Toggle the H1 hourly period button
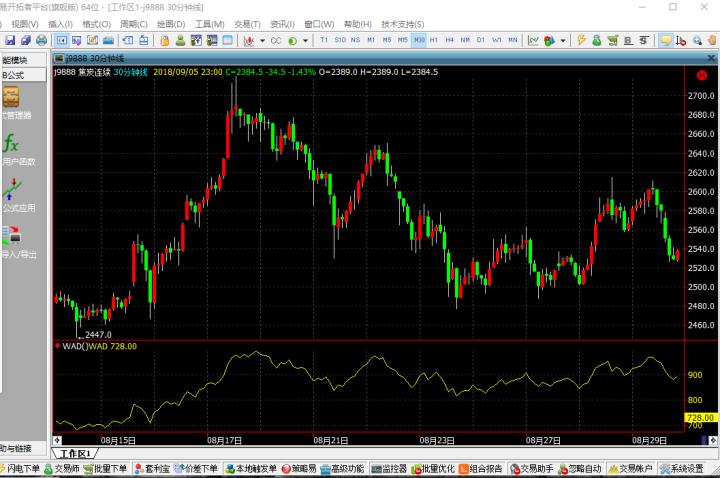720x478 pixels. click(x=435, y=40)
